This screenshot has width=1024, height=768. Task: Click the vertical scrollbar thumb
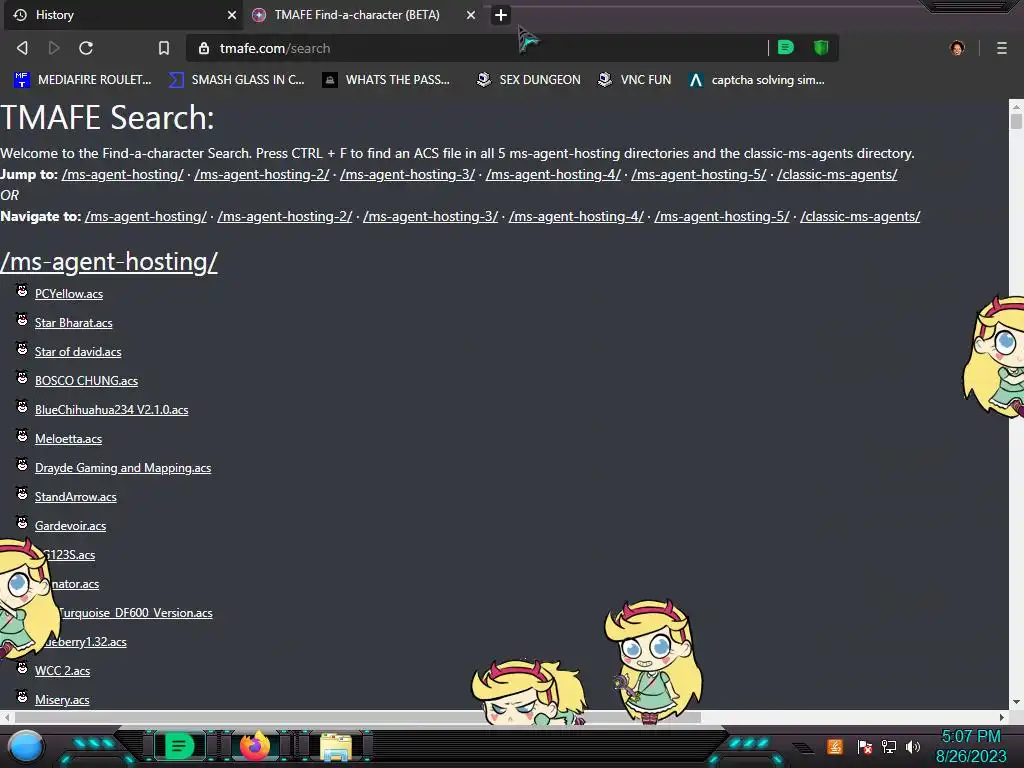1016,121
